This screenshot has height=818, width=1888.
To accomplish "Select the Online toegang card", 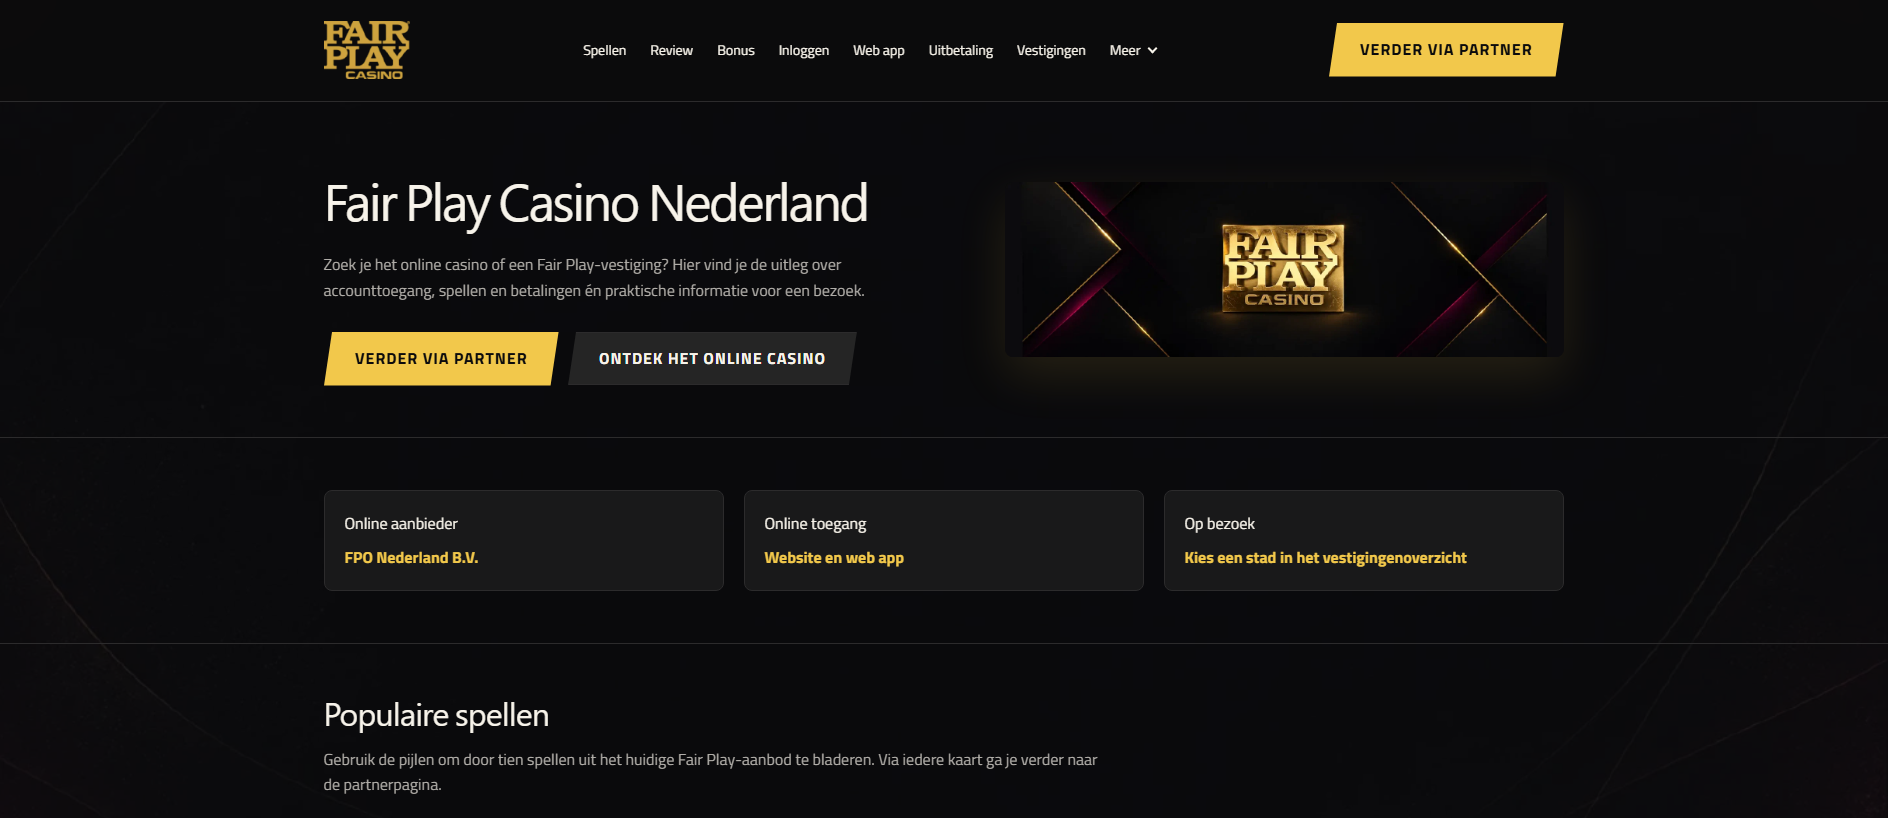I will click(944, 540).
